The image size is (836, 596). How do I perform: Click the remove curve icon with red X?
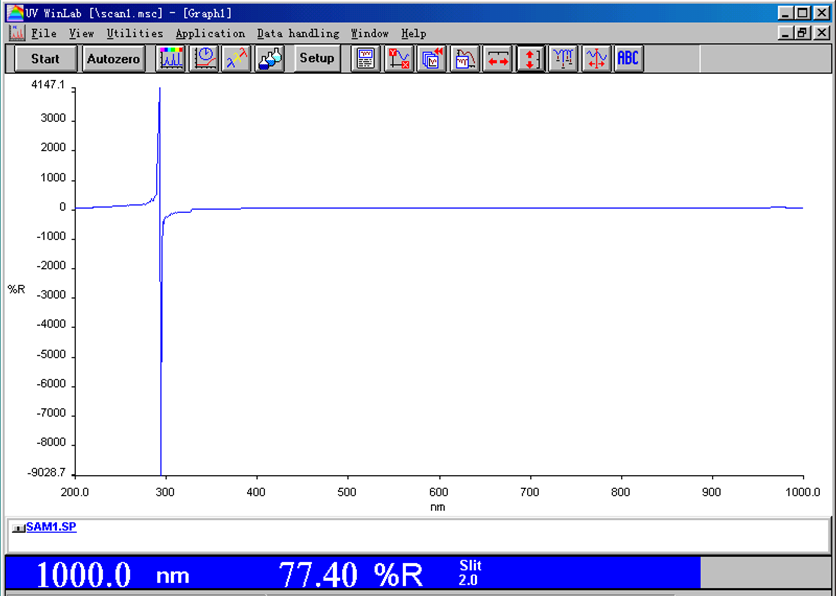coord(399,59)
